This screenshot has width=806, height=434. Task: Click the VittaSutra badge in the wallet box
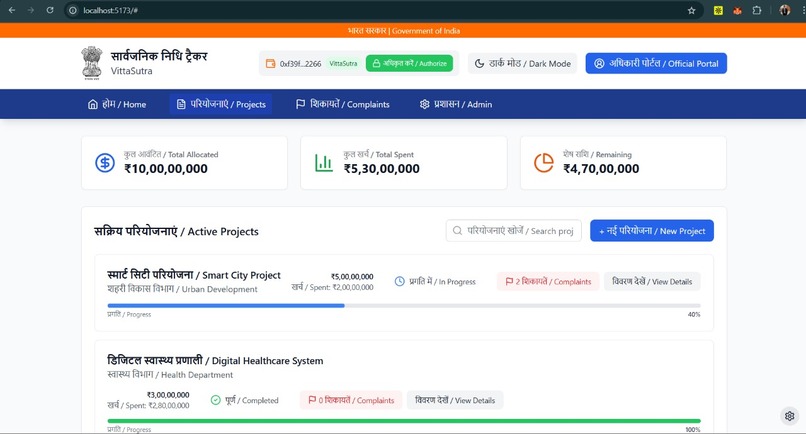click(x=343, y=64)
